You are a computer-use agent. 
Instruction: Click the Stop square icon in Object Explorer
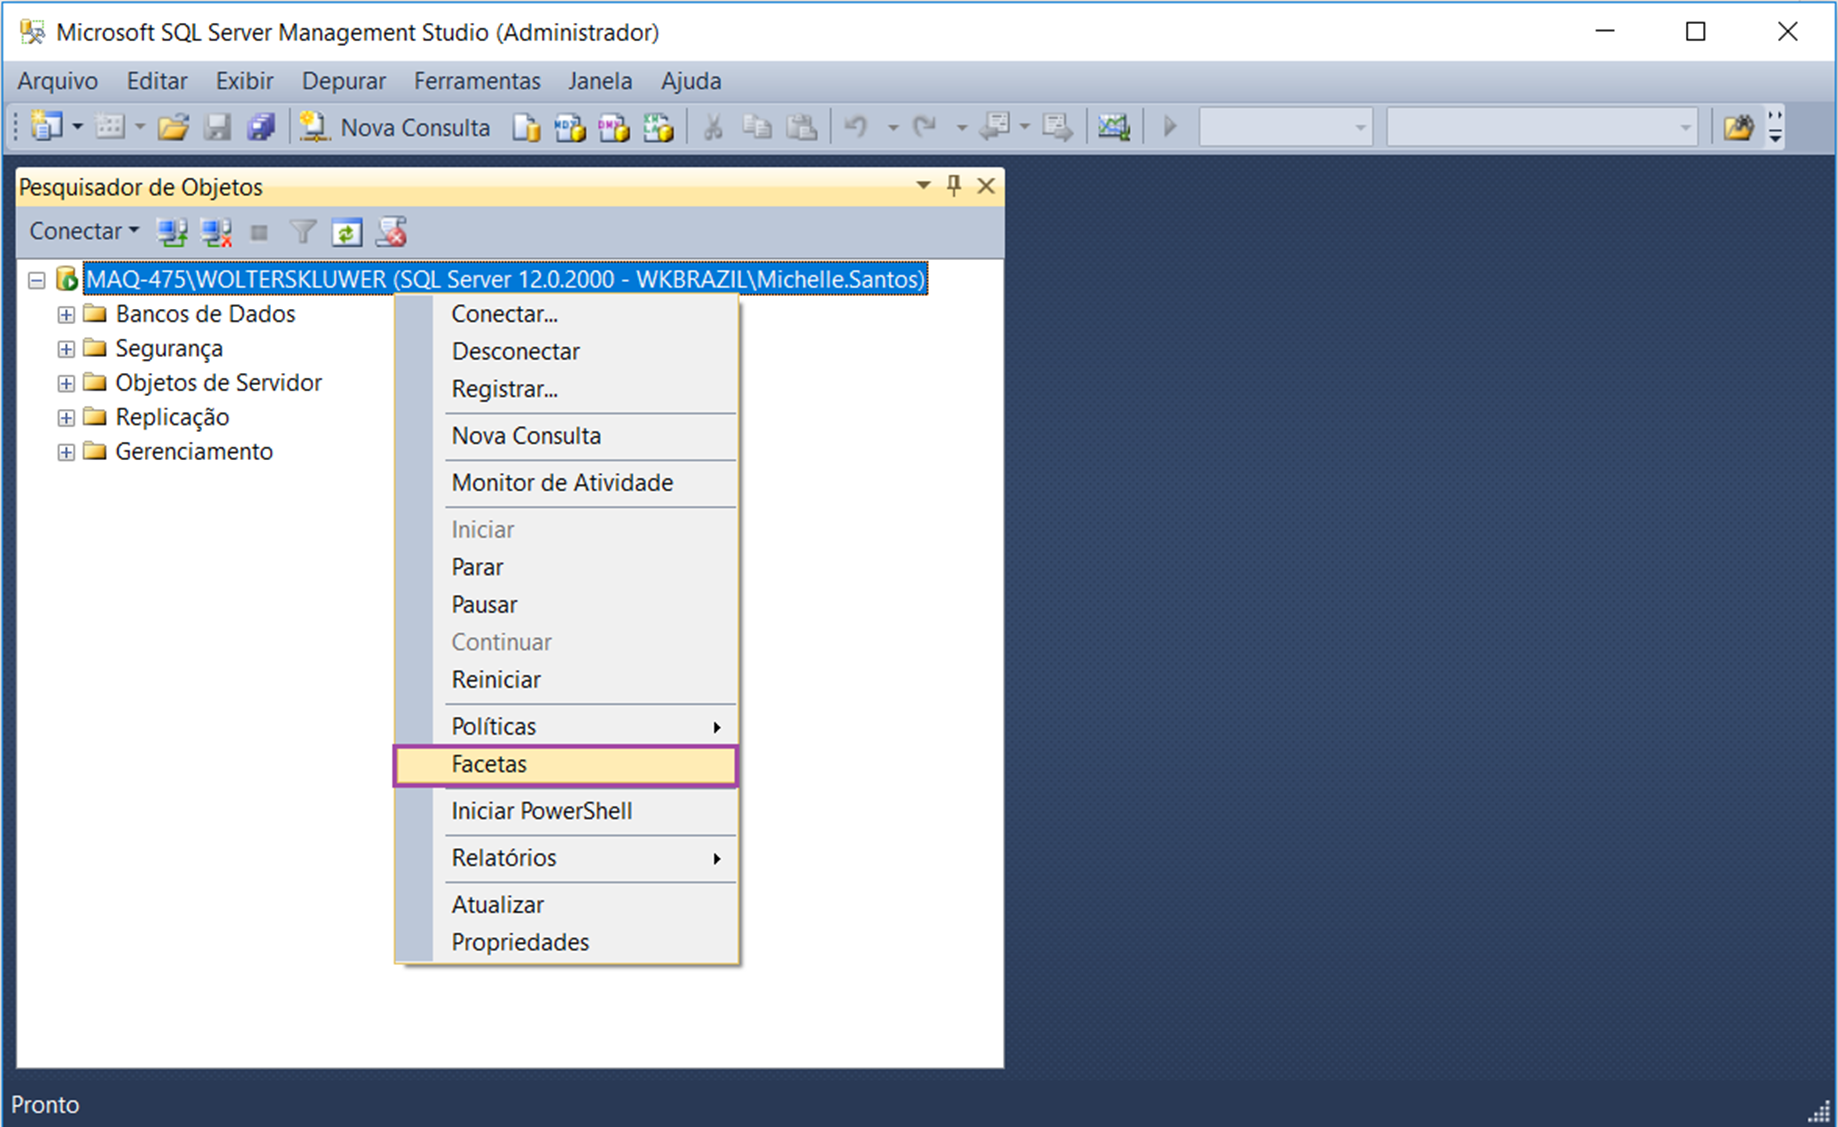(x=259, y=233)
